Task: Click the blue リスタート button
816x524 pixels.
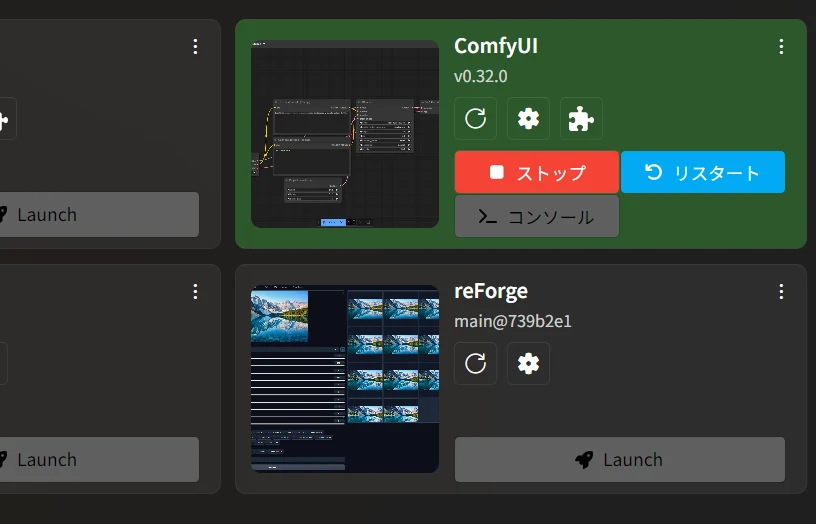Action: (x=703, y=172)
